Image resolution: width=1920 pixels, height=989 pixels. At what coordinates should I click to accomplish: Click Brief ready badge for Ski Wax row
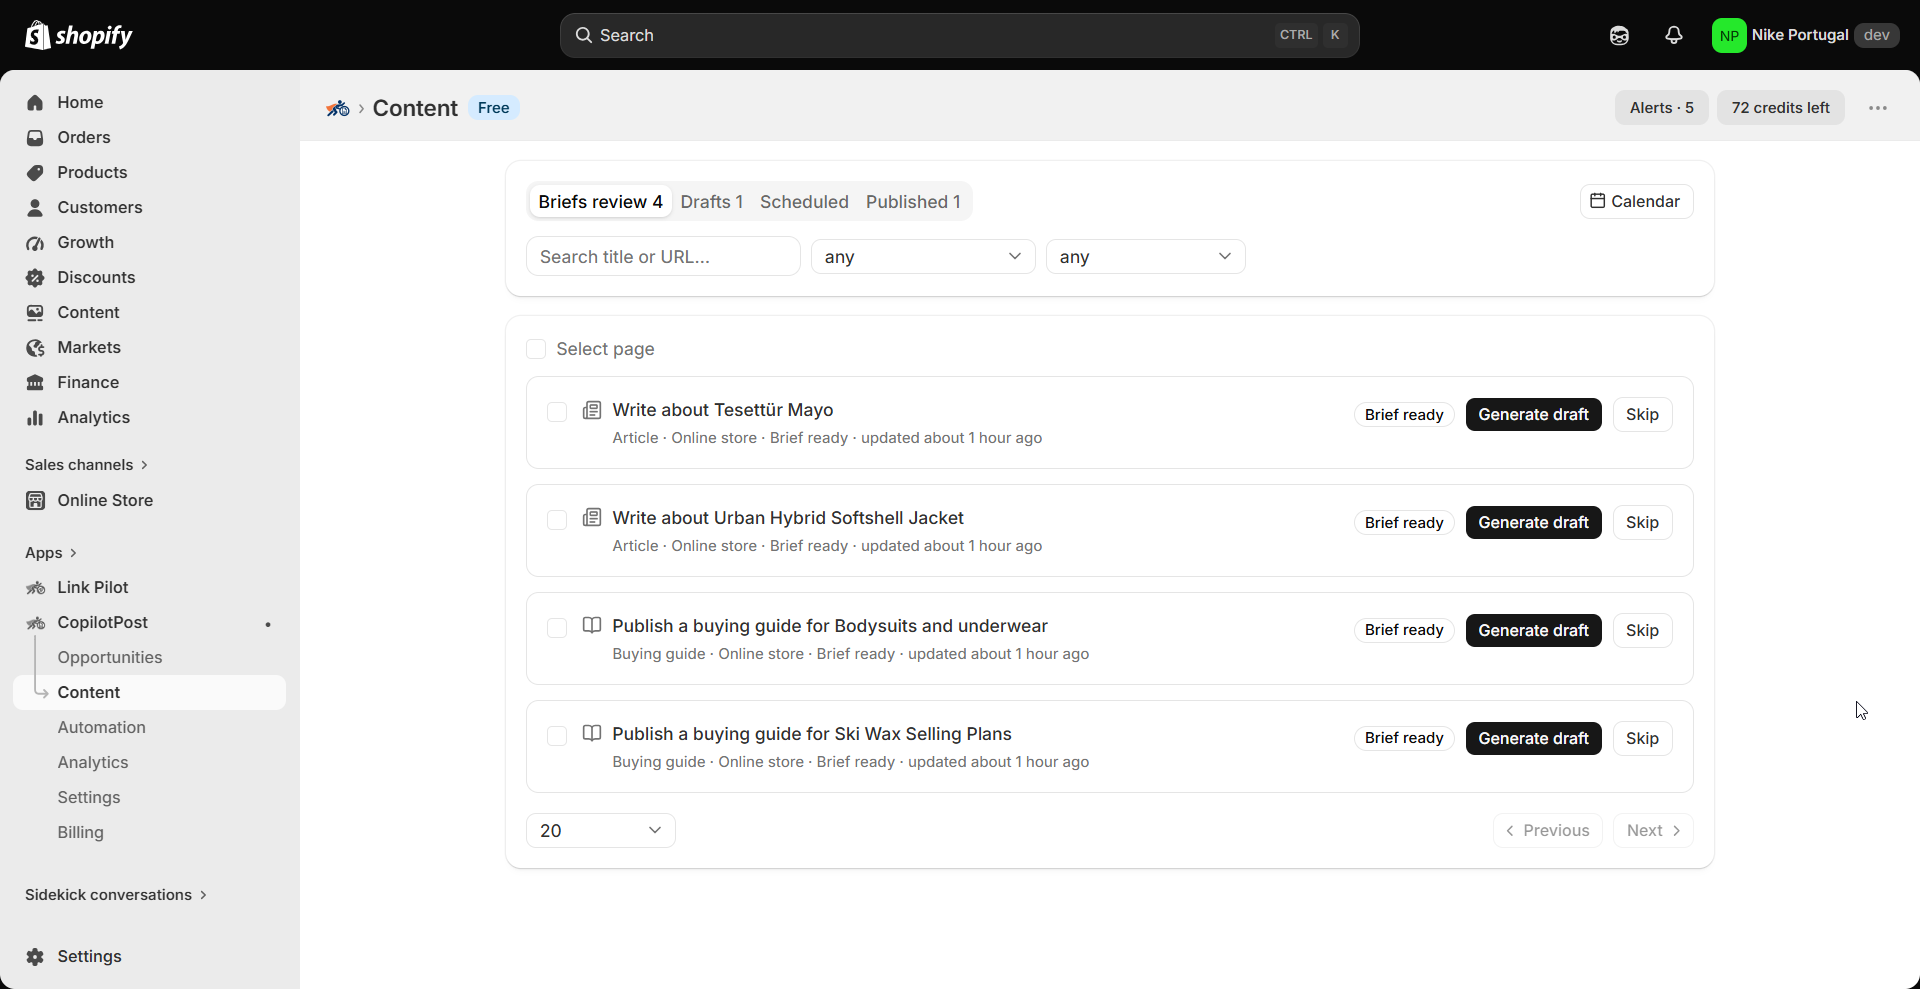1404,738
